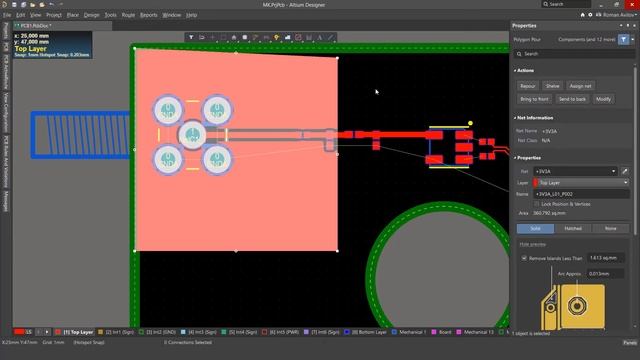The height and width of the screenshot is (360, 640).
Task: Collapse the Actions section
Action: tap(515, 71)
